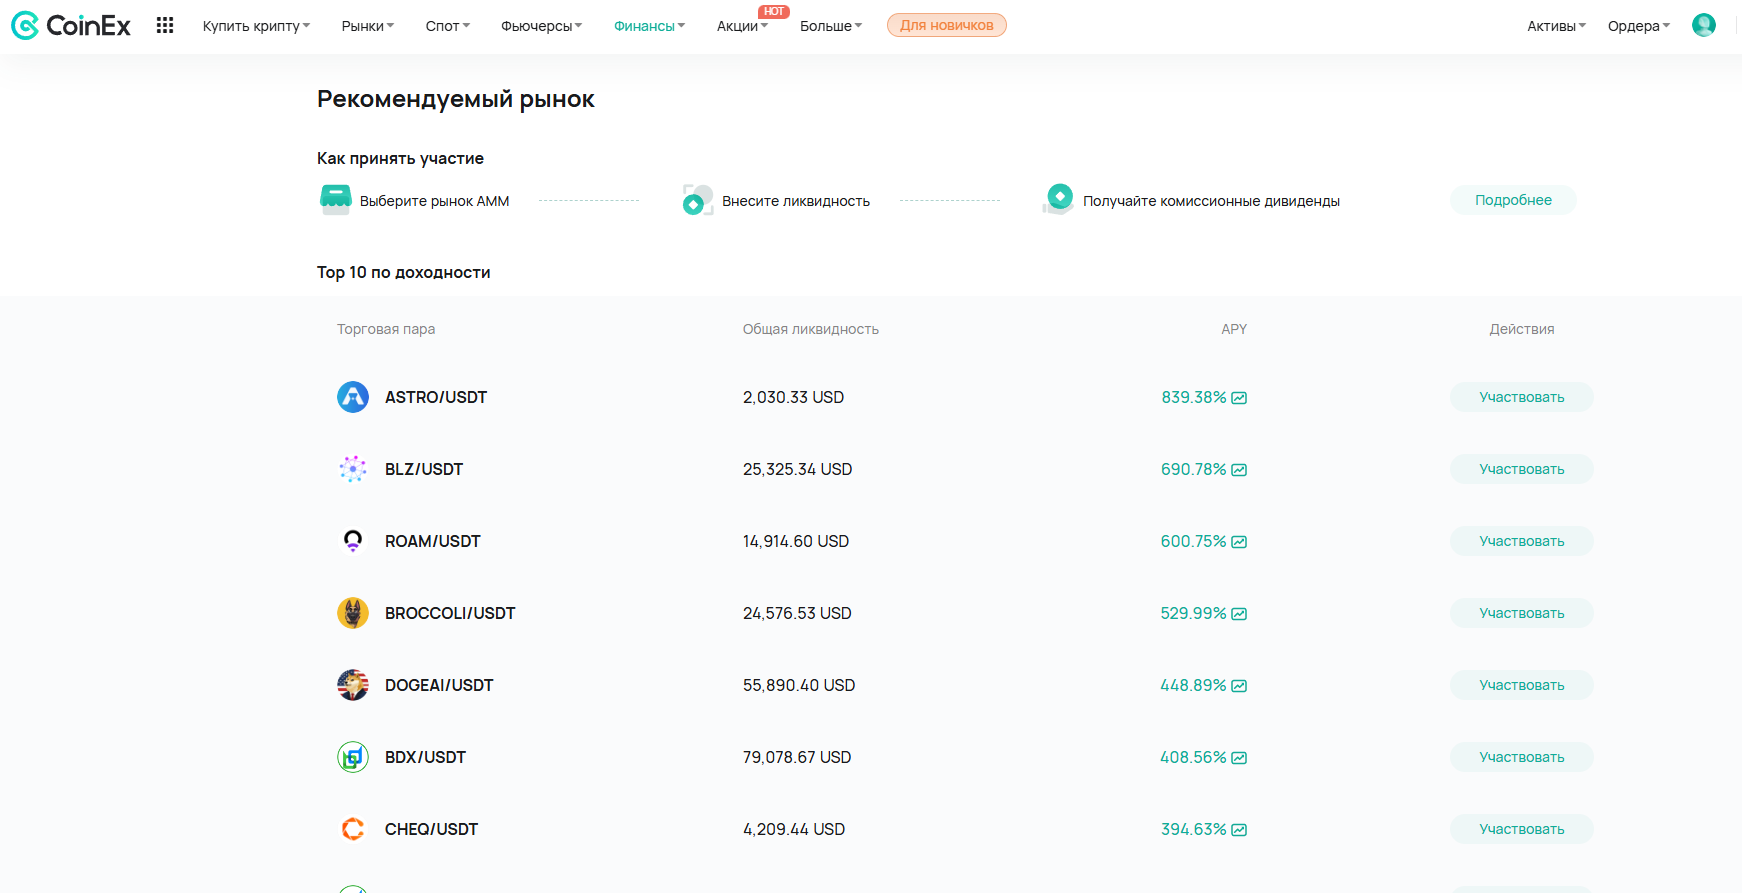Select the ROAM/USDT pair name
Viewport: 1742px width, 893px height.
tap(433, 541)
